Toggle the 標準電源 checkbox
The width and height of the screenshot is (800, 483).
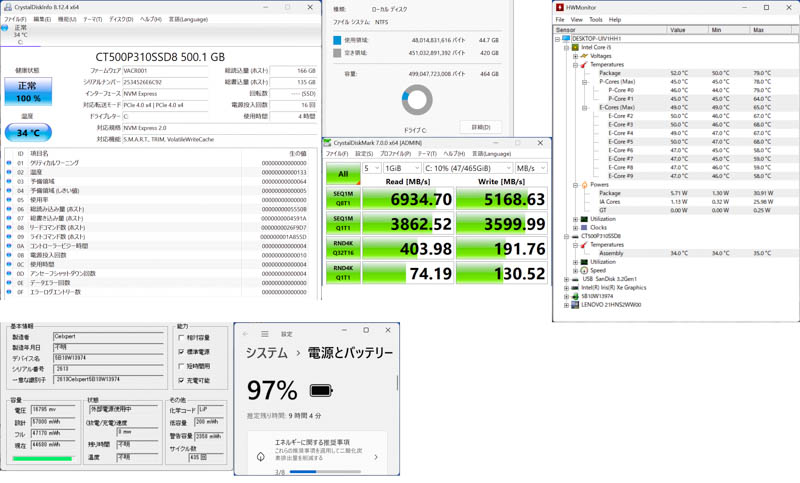click(x=181, y=352)
